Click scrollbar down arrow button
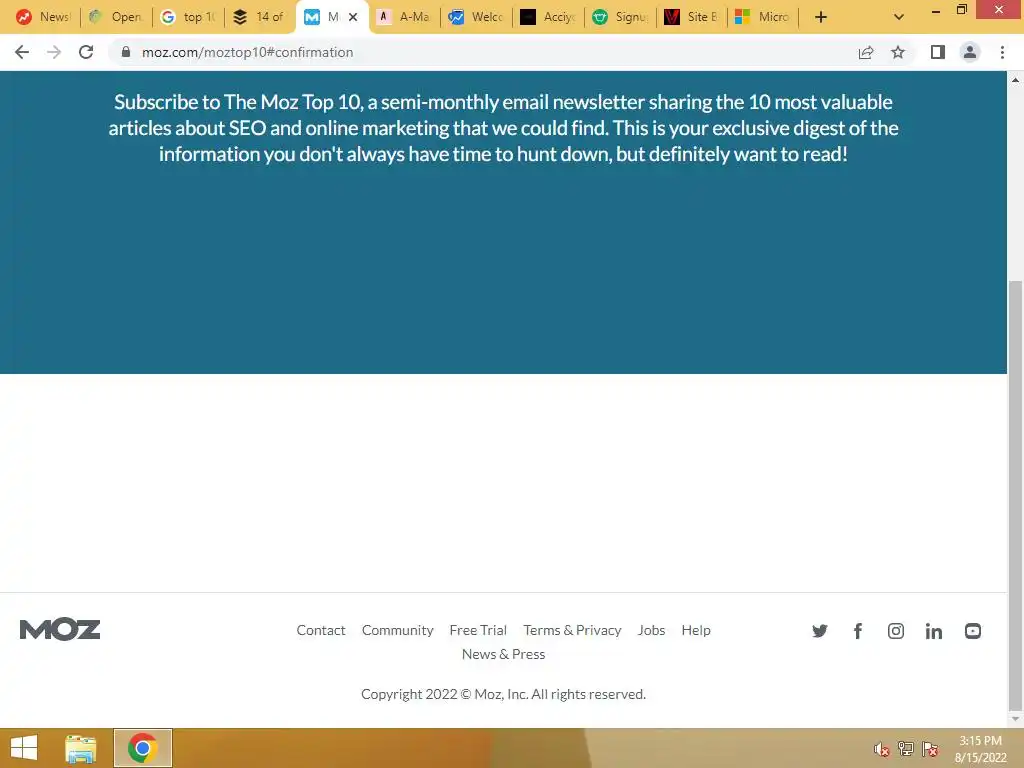The image size is (1024, 768). tap(1016, 719)
